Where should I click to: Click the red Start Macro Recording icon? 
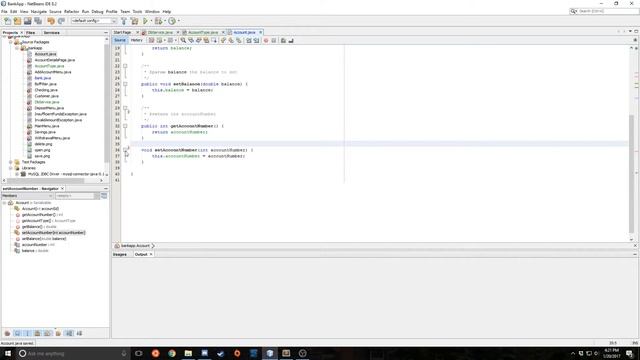point(266,40)
